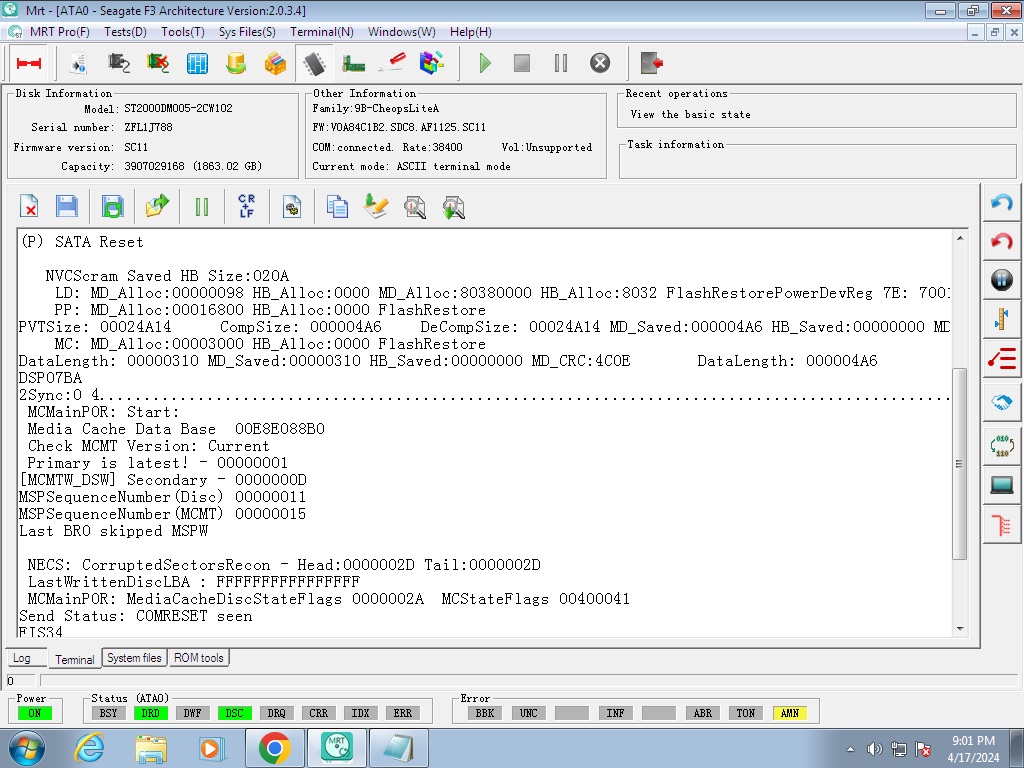The width and height of the screenshot is (1024, 768).
Task: Click the pencil edit notes icon
Action: coord(376,207)
